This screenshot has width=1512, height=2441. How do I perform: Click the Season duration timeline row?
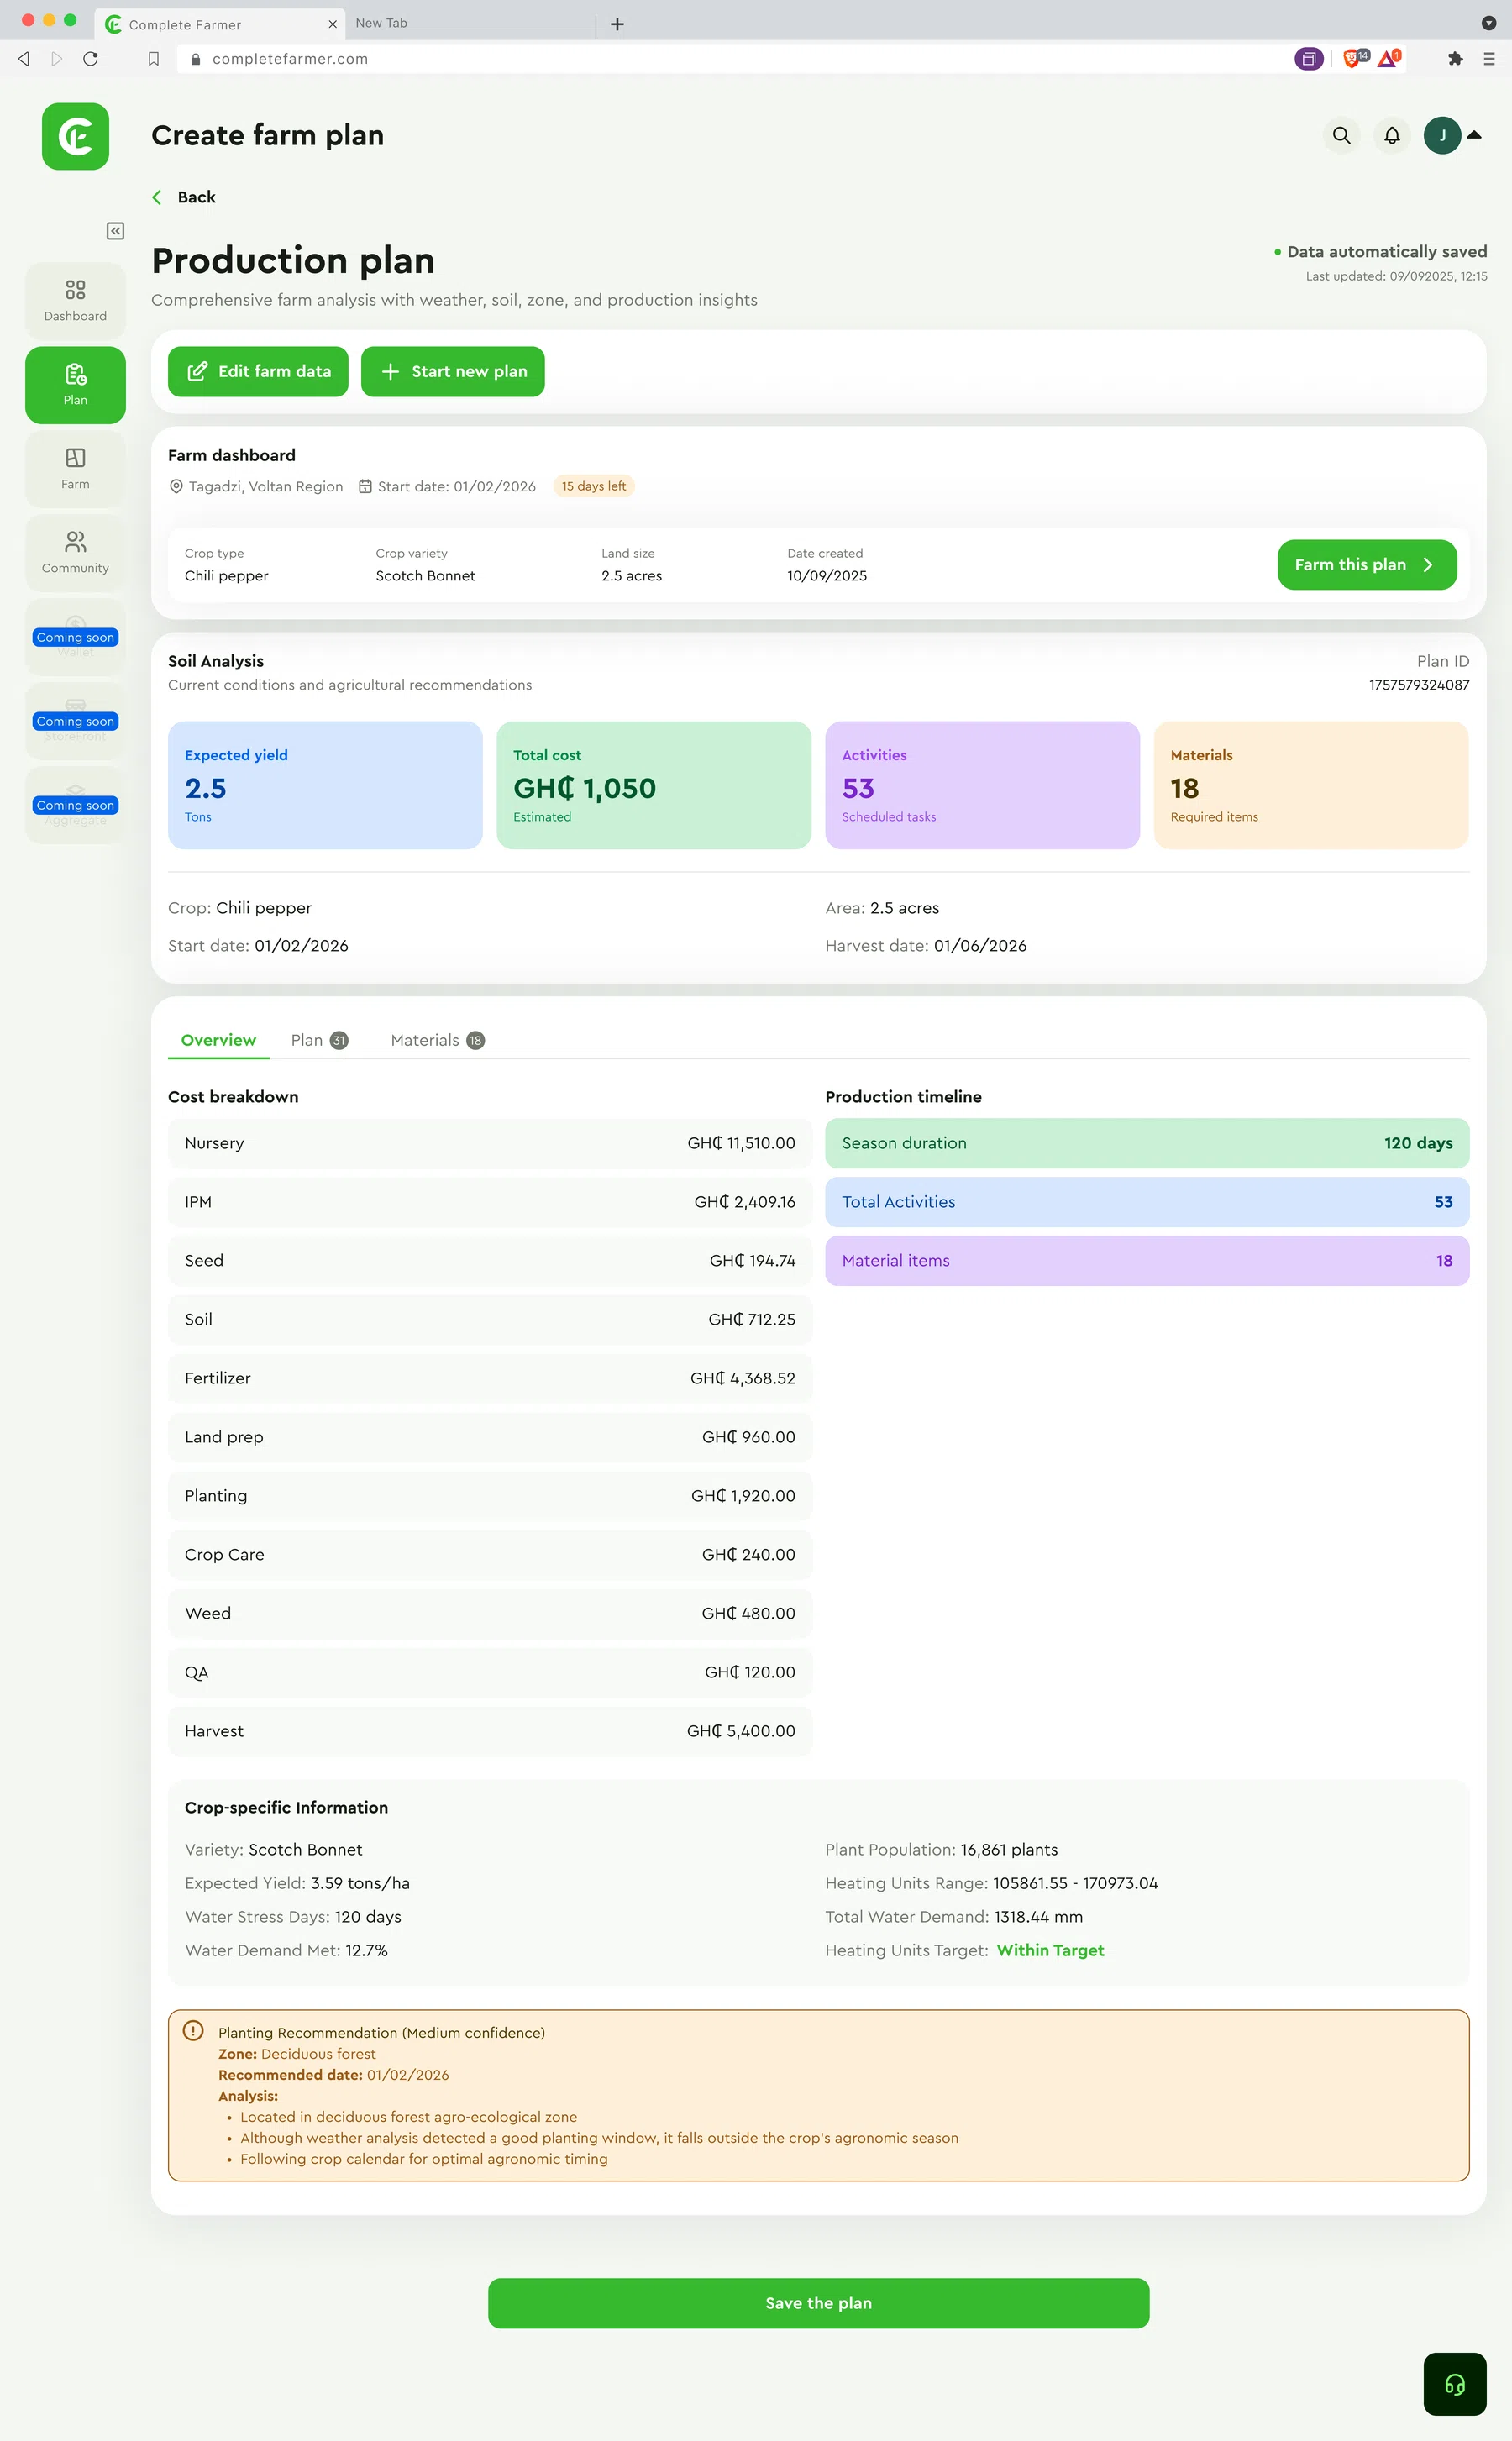click(1147, 1143)
